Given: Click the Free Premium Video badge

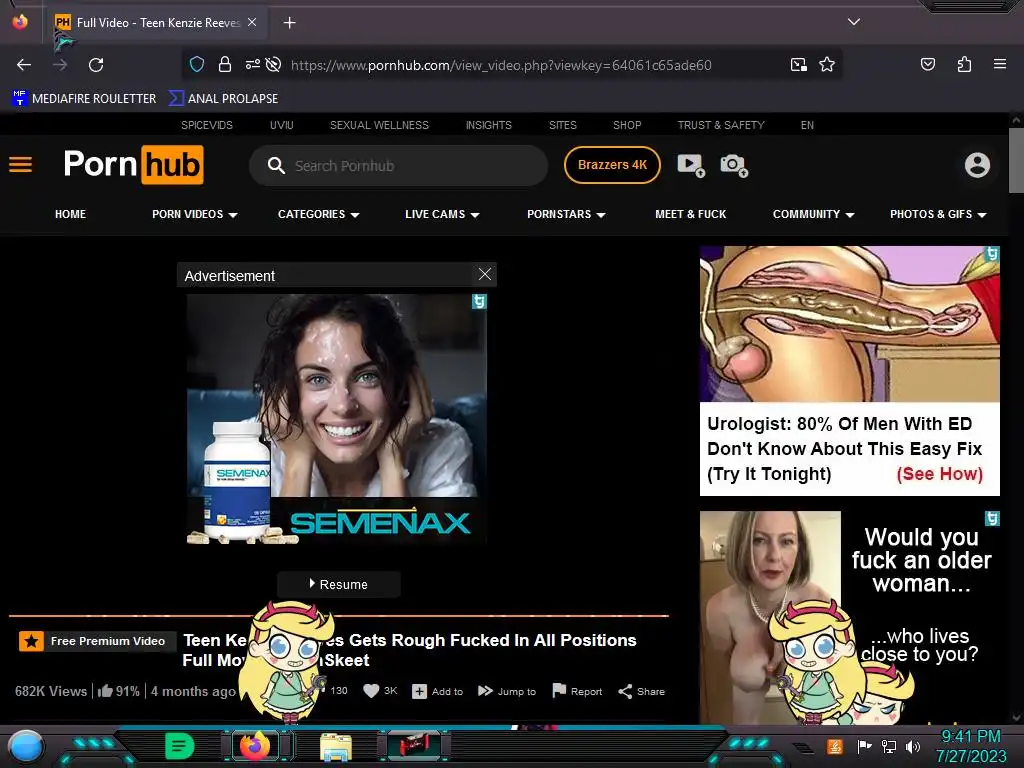Looking at the screenshot, I should click(97, 641).
